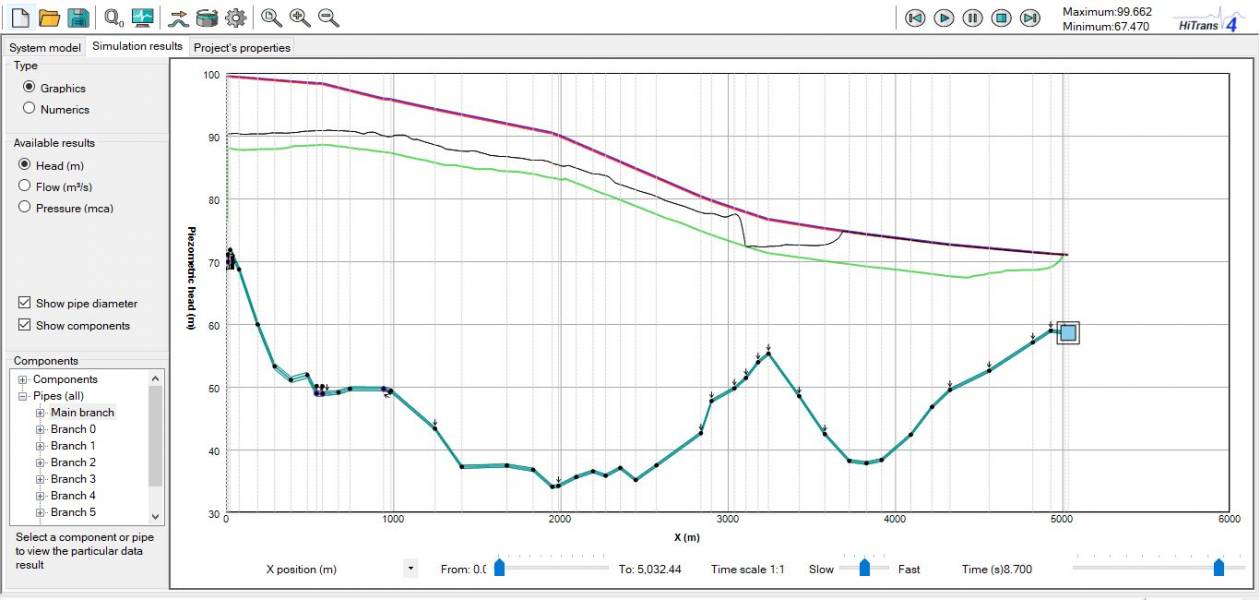Select the Numerics type radio button

[29, 109]
